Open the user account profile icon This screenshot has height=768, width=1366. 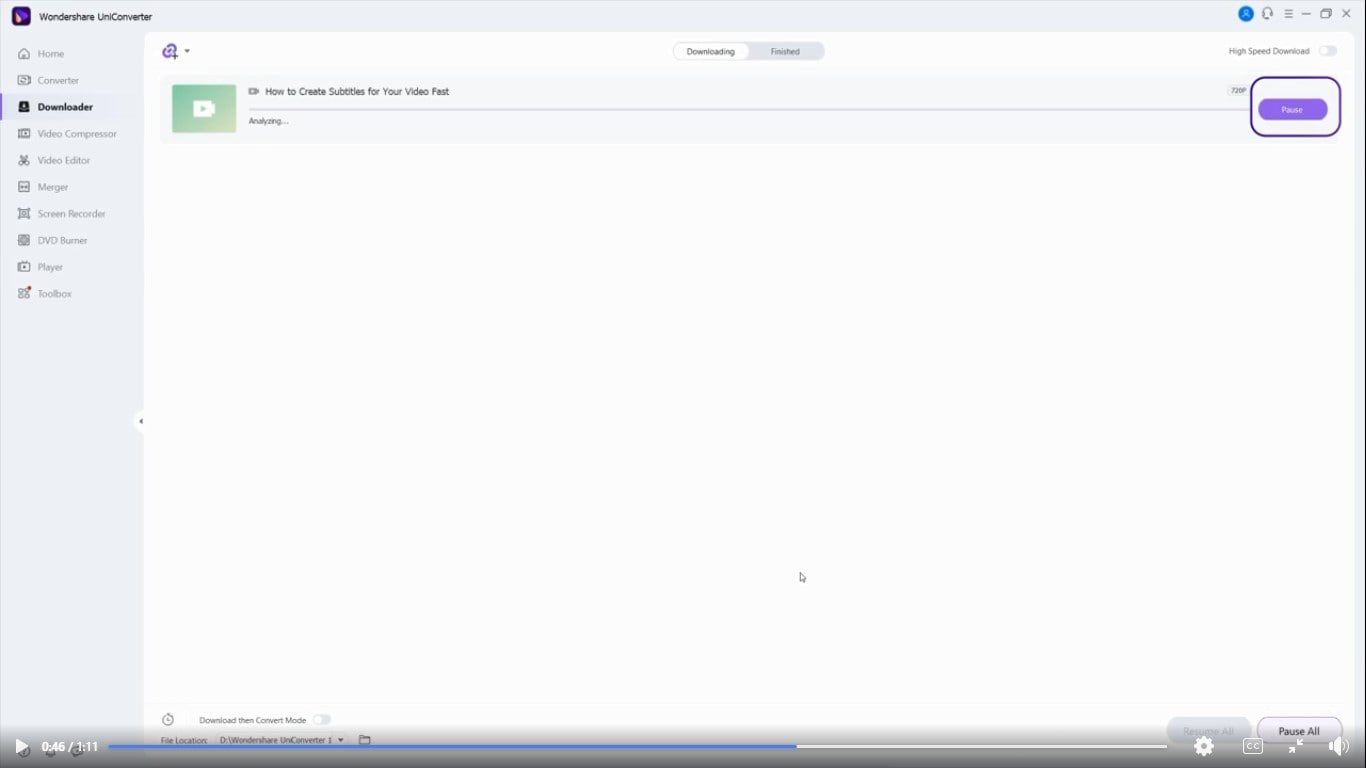[1246, 14]
